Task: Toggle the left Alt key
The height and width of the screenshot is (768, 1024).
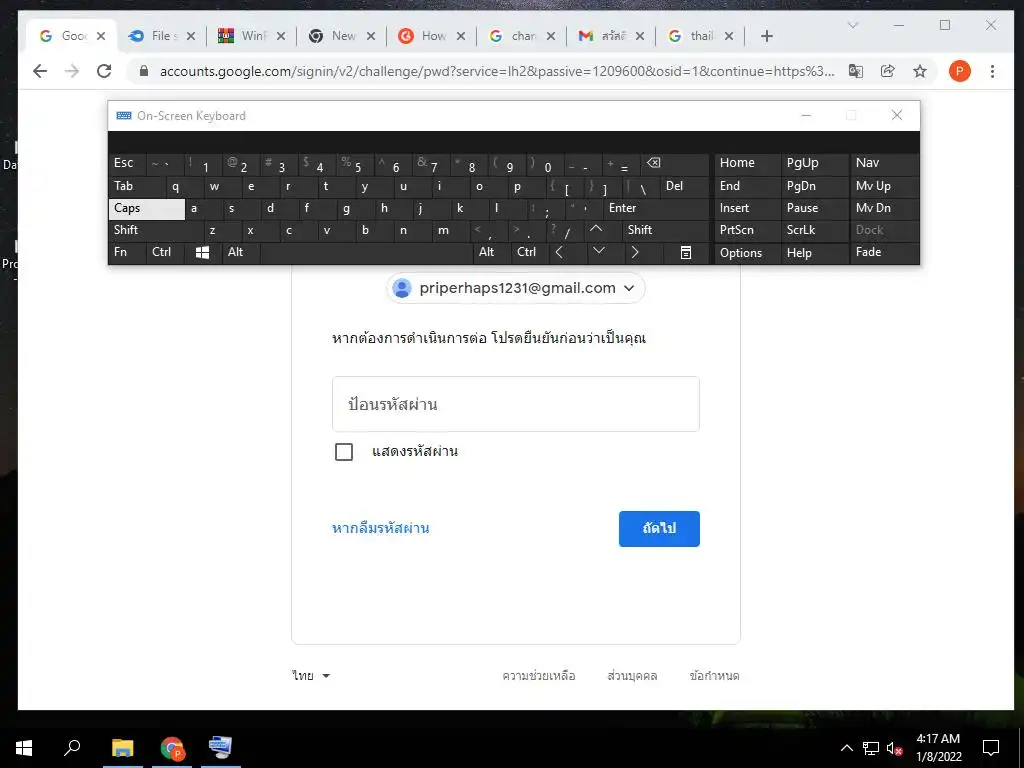Action: [241, 252]
